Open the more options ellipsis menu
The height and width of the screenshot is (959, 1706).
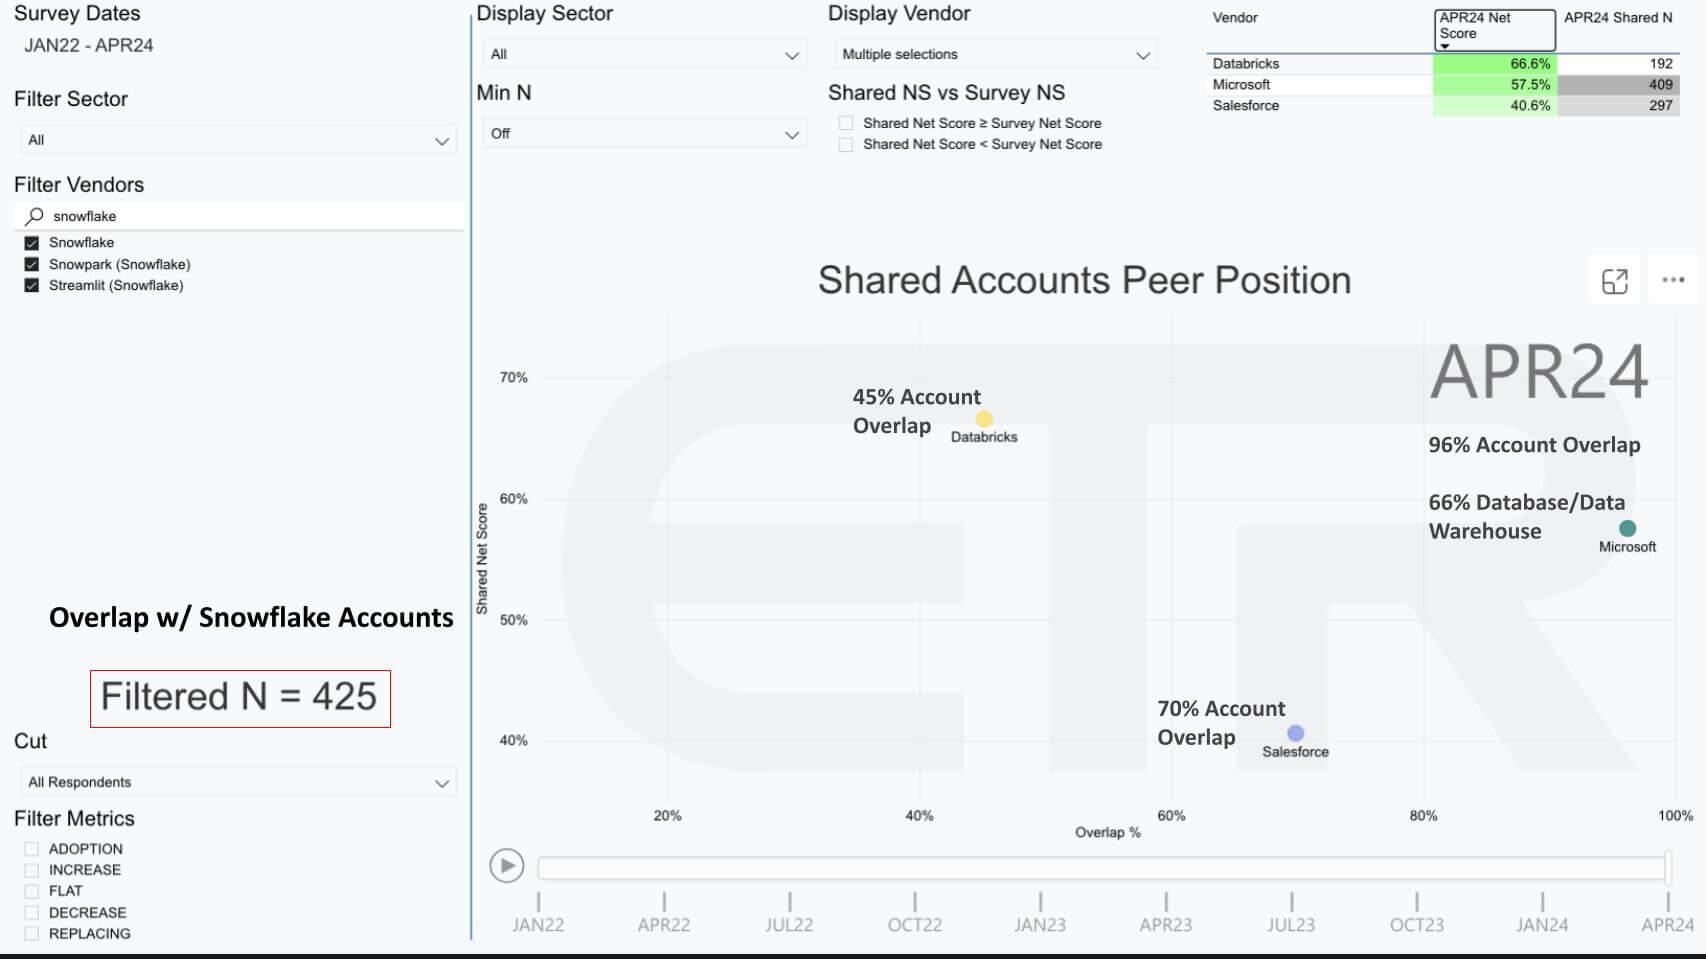pos(1673,281)
